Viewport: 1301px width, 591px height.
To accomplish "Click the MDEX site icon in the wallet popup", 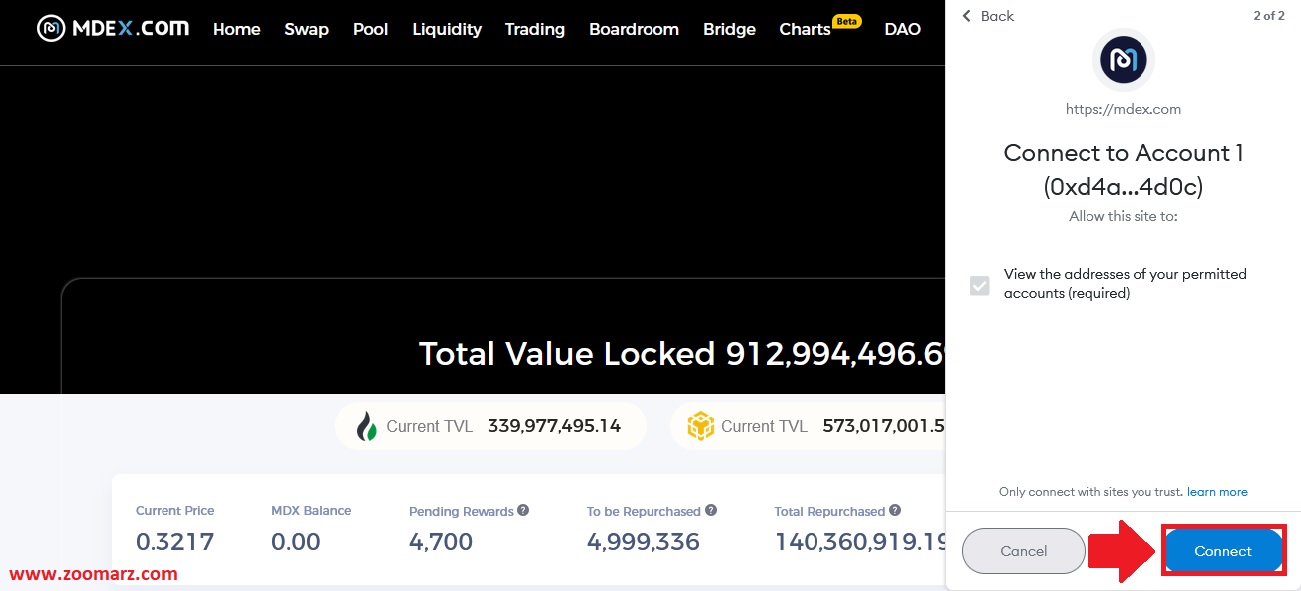I will 1123,60.
